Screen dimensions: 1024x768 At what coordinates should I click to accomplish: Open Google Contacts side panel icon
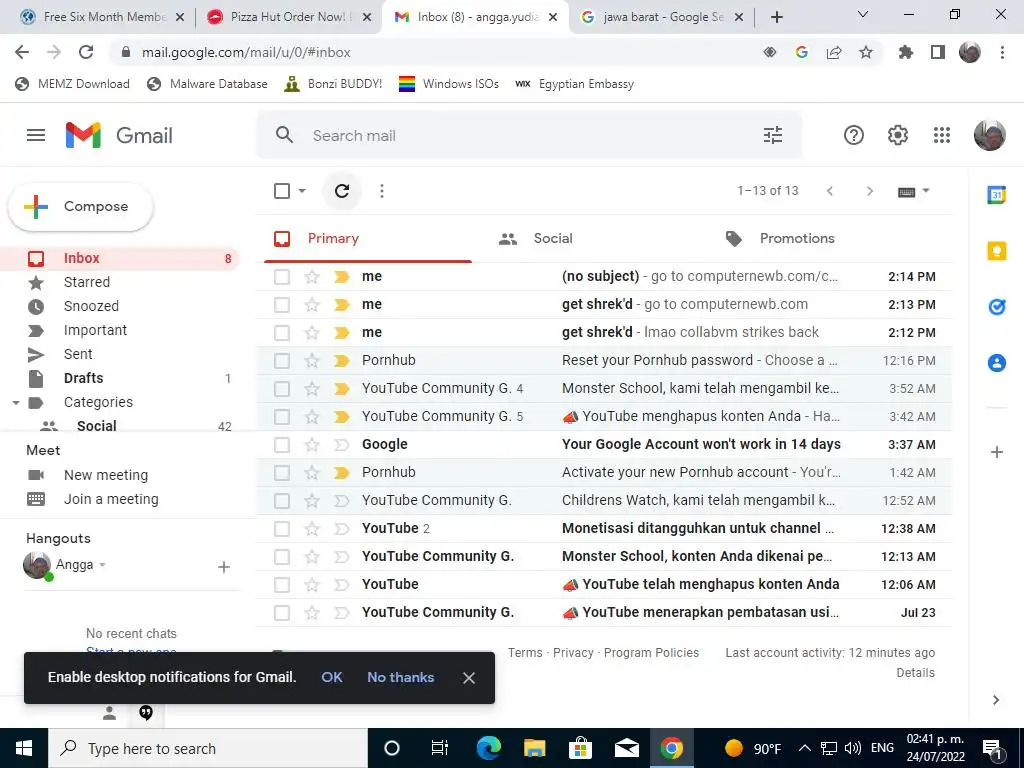(997, 362)
